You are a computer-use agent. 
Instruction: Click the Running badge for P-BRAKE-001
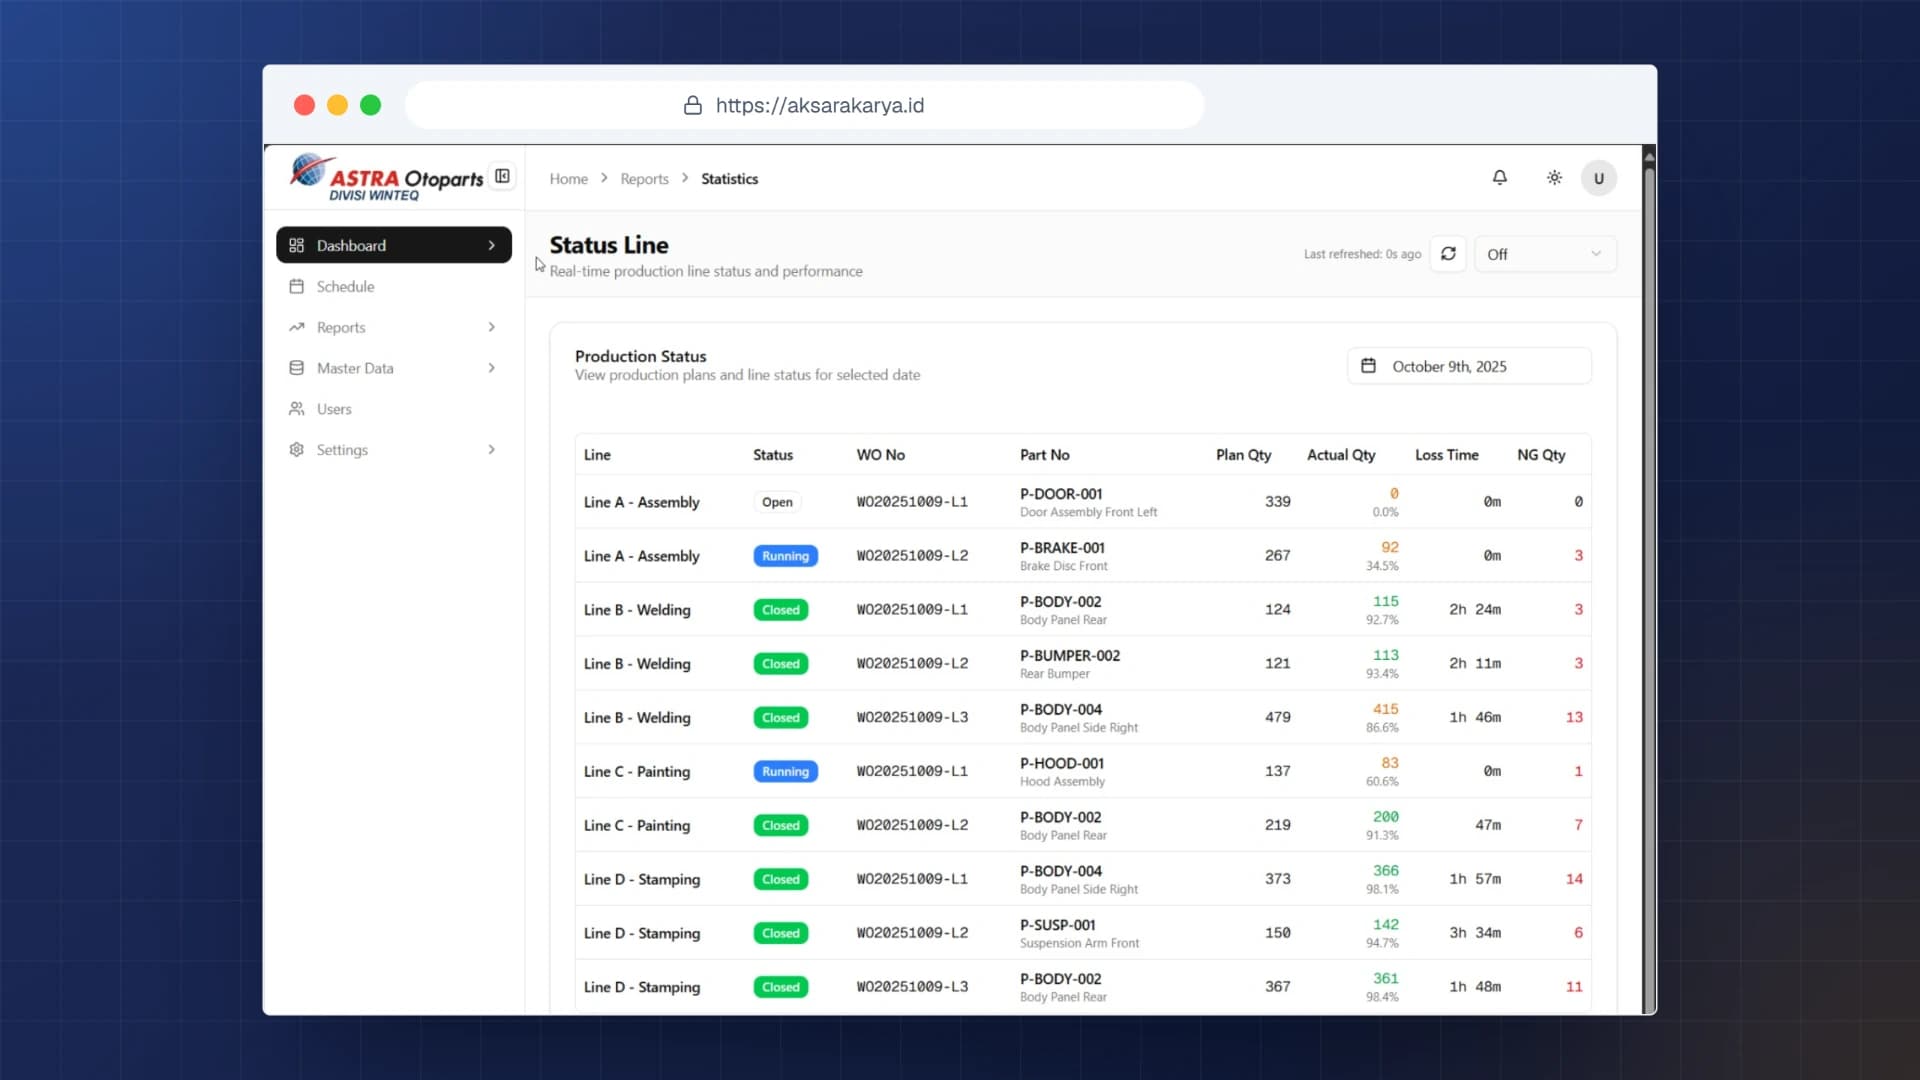point(785,556)
